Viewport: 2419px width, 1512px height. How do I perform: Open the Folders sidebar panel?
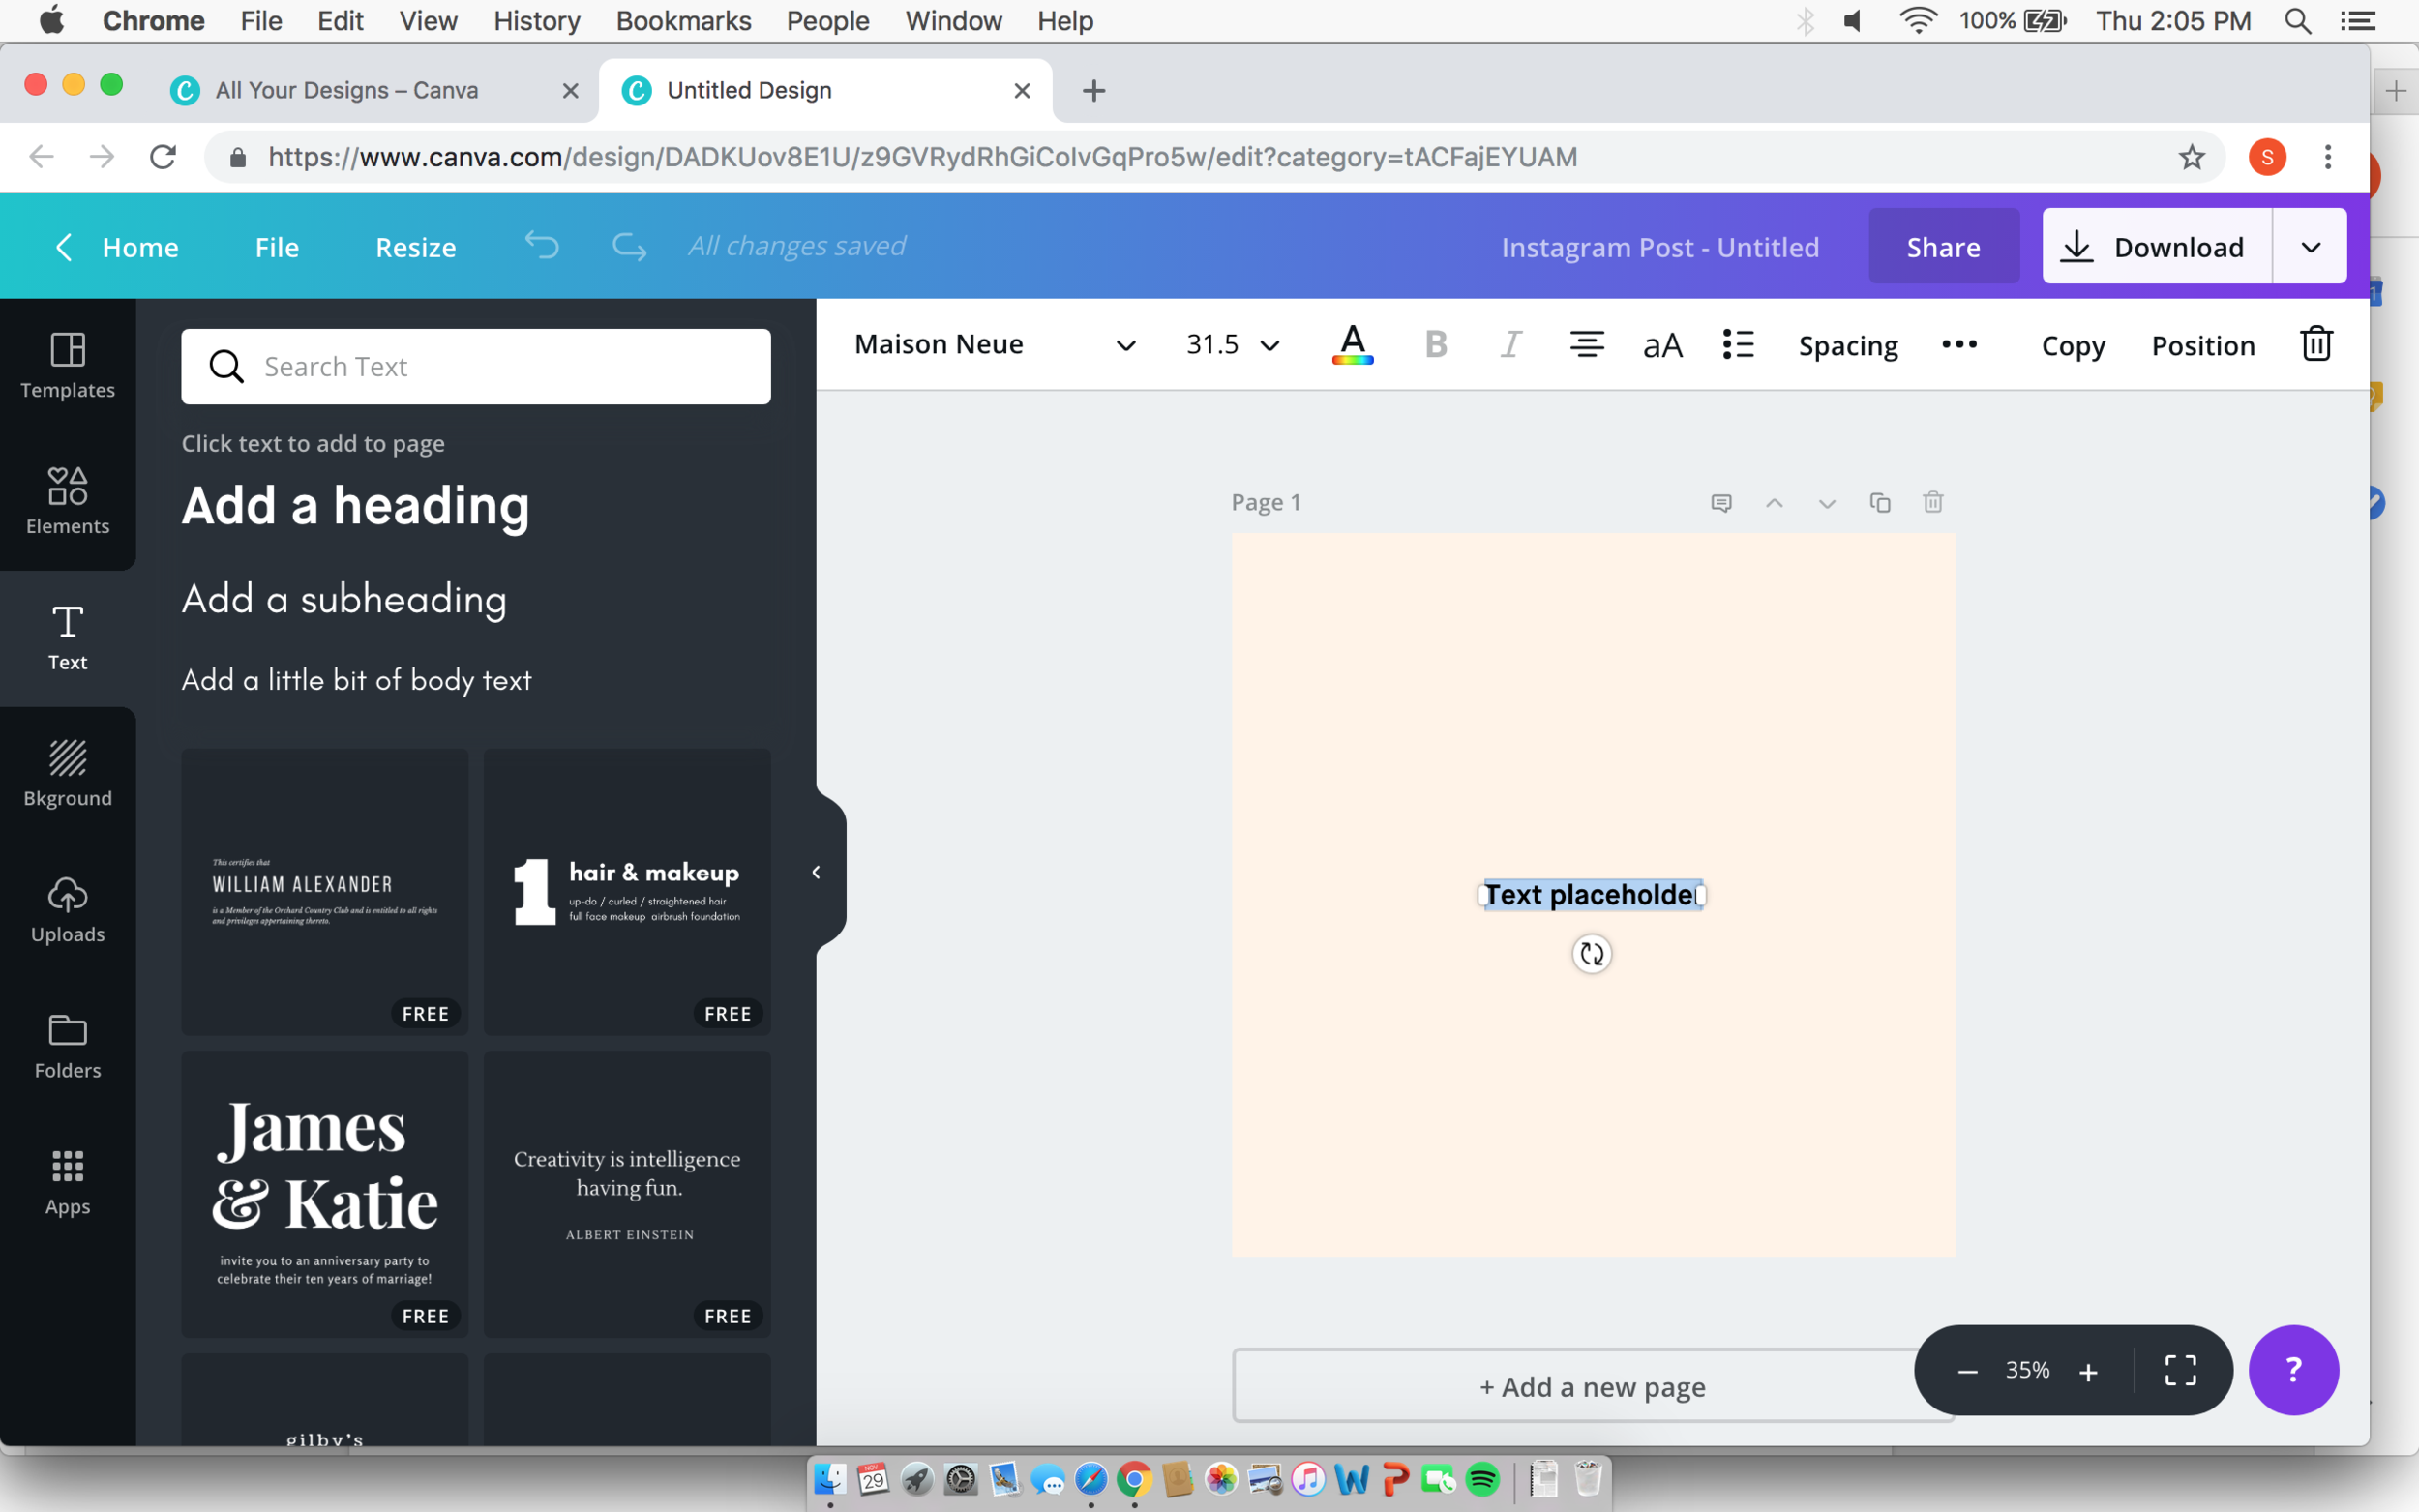pyautogui.click(x=68, y=1046)
